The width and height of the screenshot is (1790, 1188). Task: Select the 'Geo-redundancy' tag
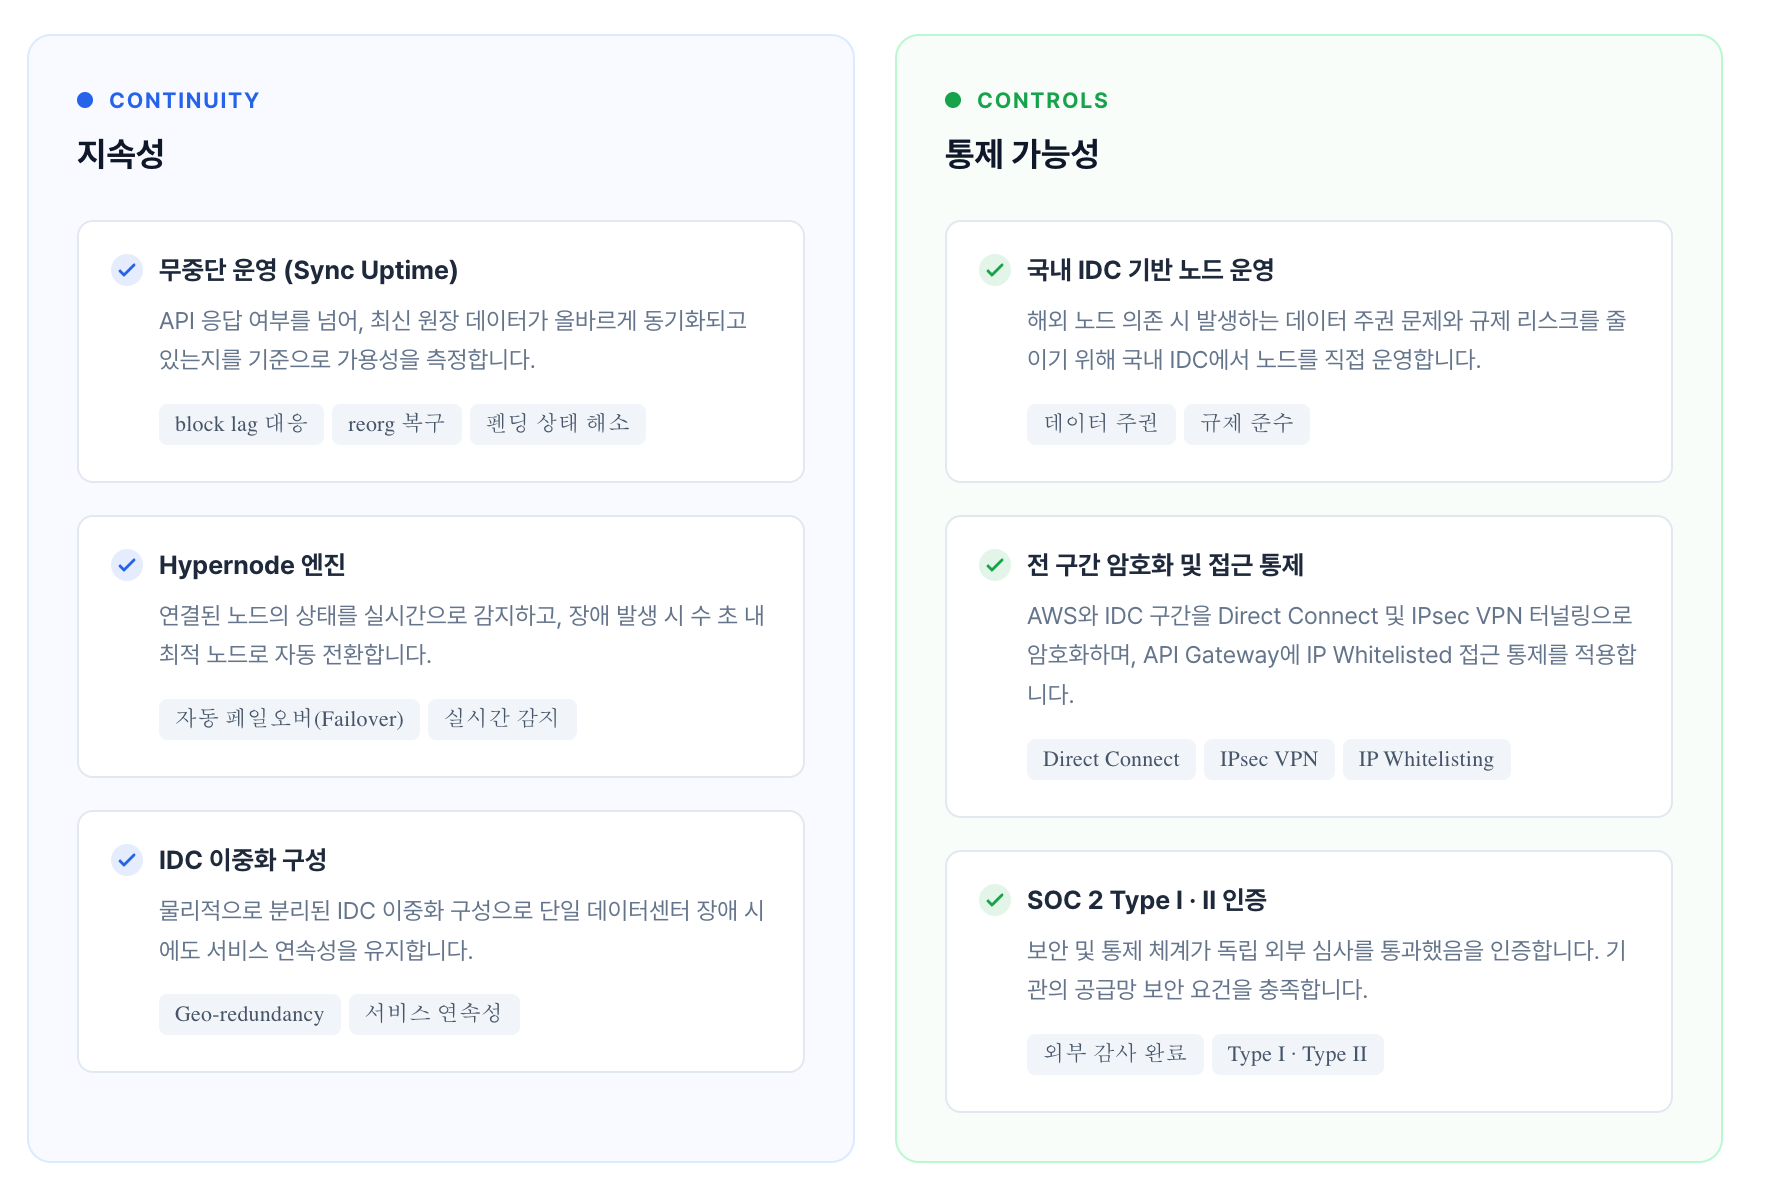tap(249, 1014)
